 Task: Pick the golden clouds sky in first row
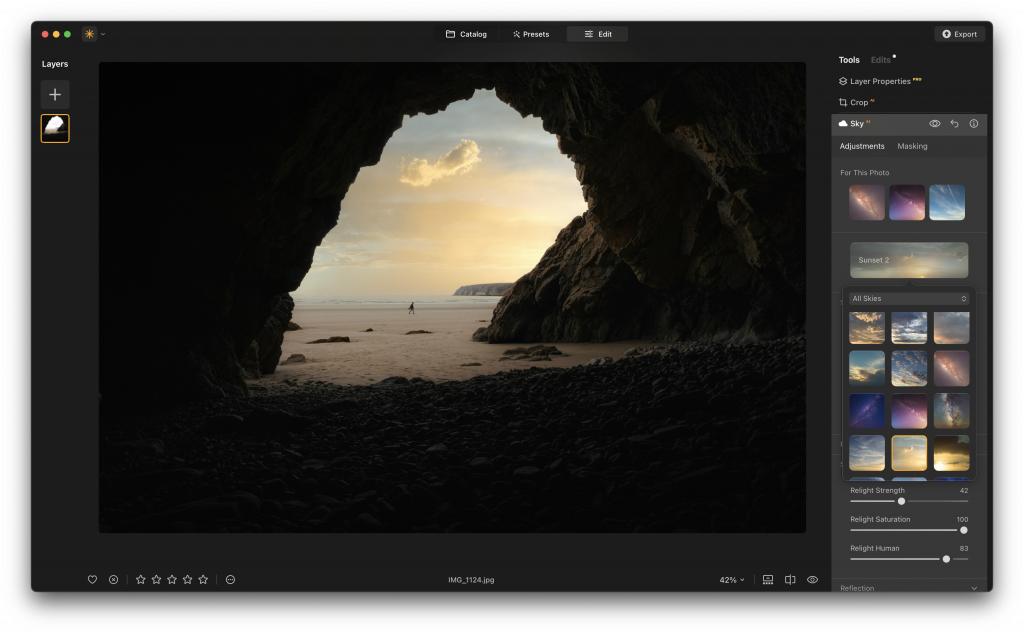tap(867, 327)
